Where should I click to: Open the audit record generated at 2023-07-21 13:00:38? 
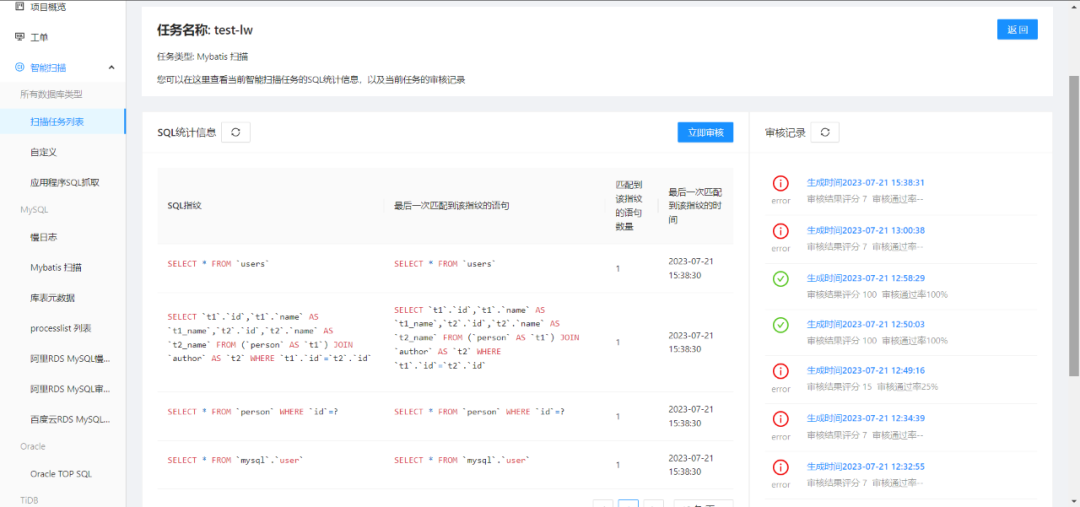click(866, 230)
